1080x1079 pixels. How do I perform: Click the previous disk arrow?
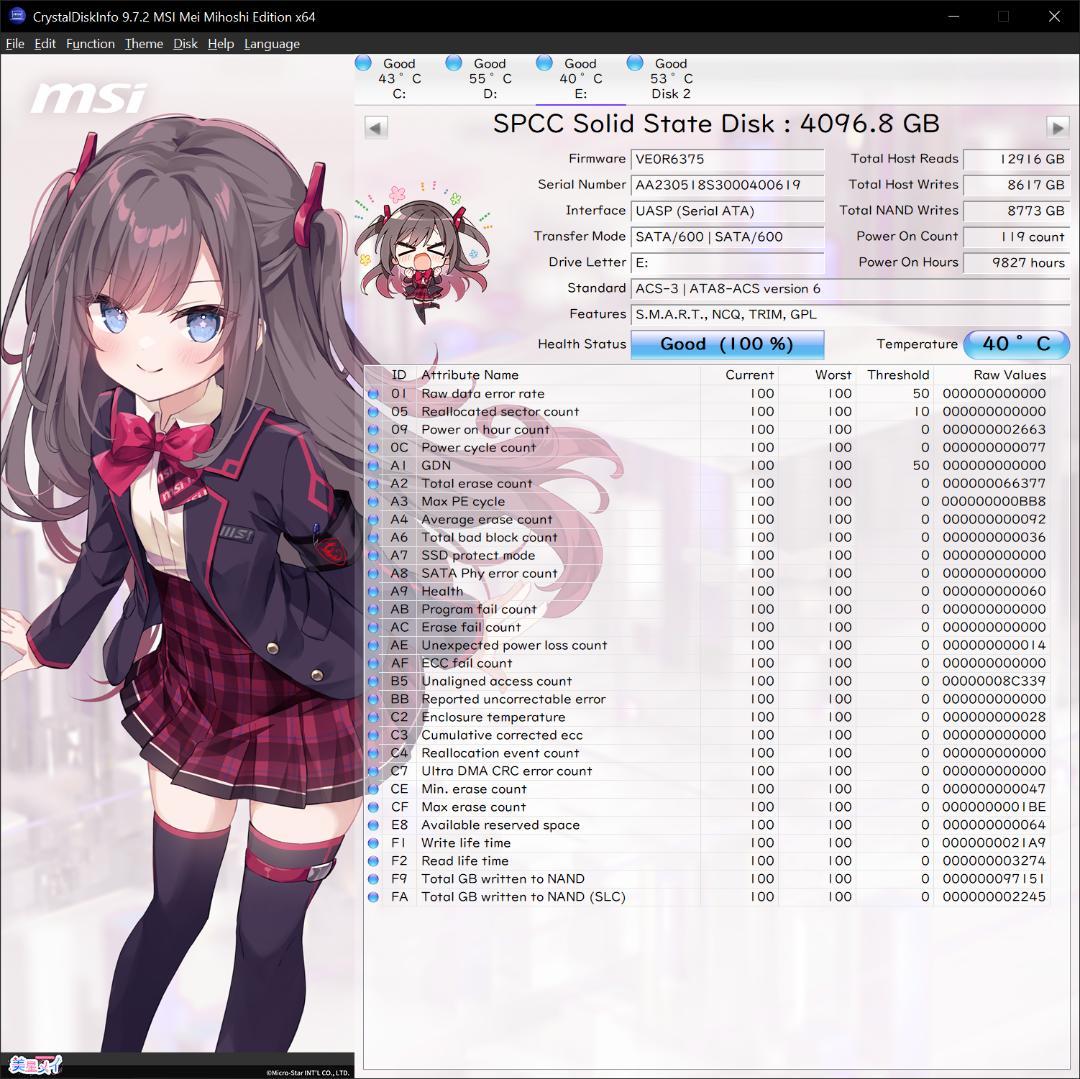[x=375, y=126]
